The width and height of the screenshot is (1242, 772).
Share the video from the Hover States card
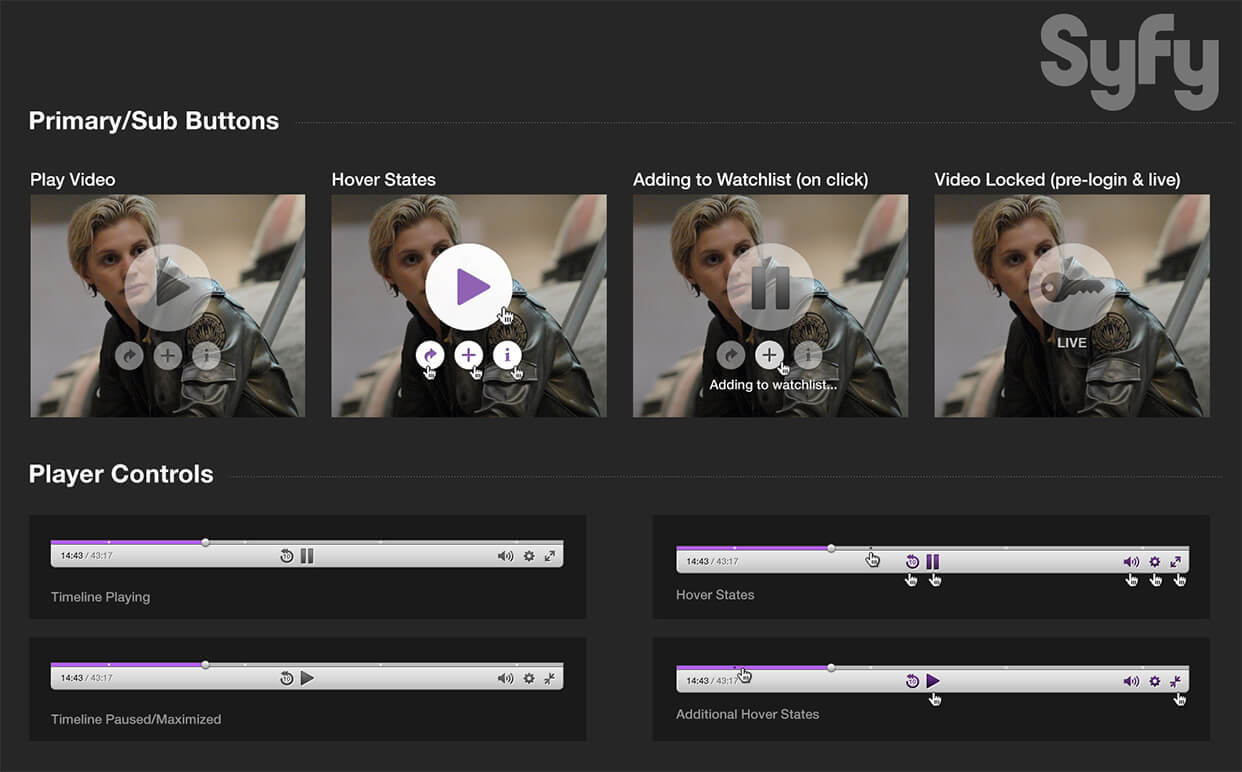pos(430,355)
